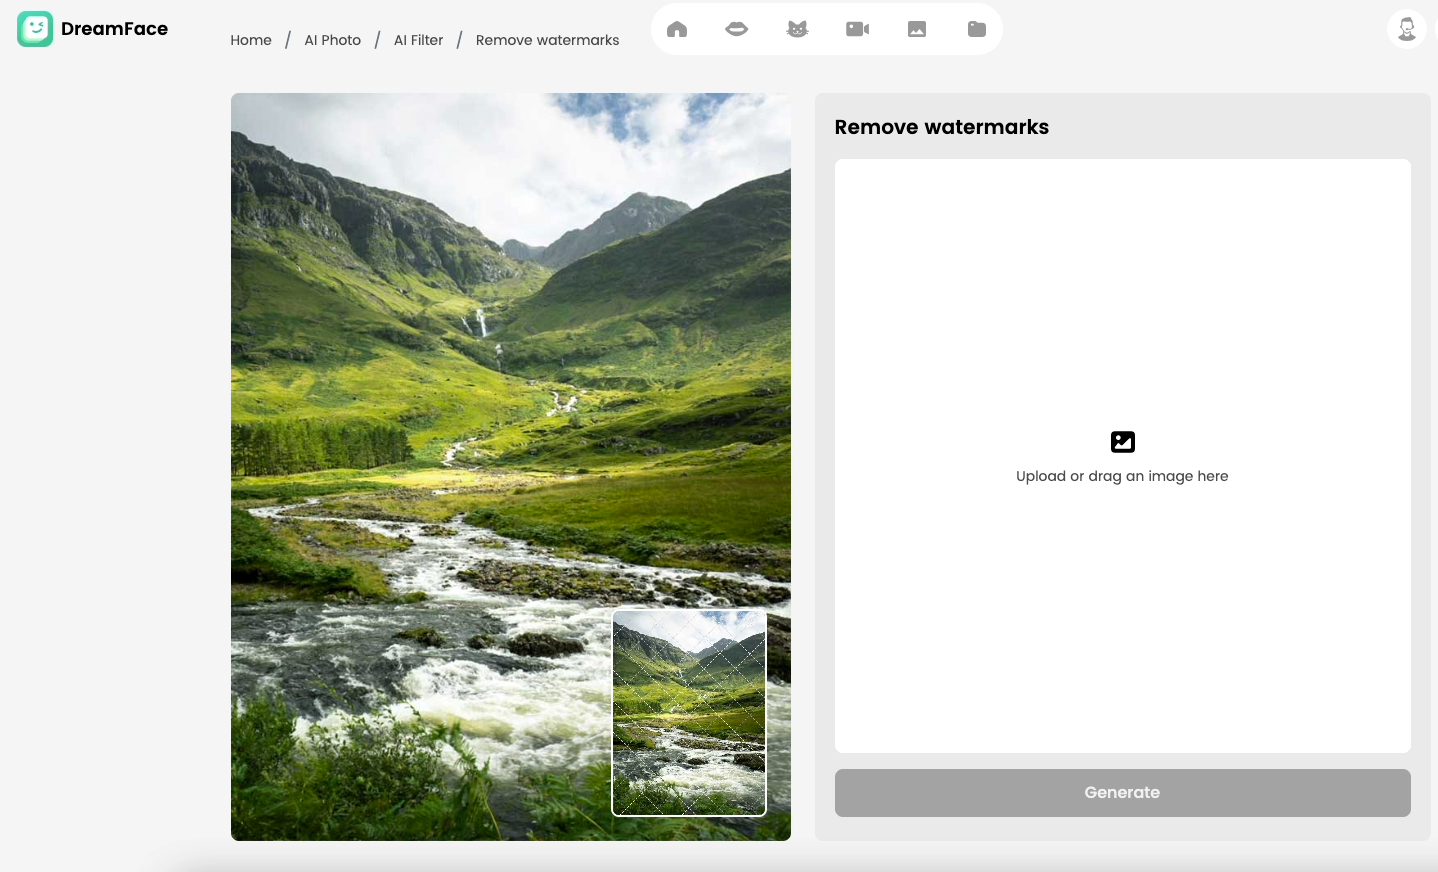
Task: Click the image upload icon
Action: (1122, 442)
